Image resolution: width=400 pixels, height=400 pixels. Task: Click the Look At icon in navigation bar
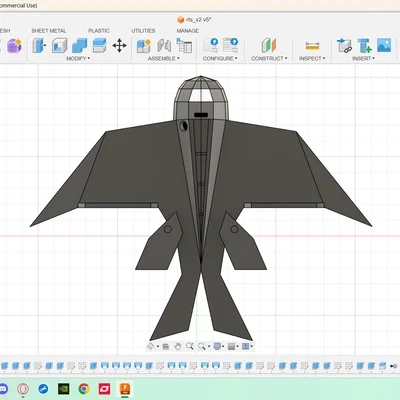pyautogui.click(x=165, y=347)
